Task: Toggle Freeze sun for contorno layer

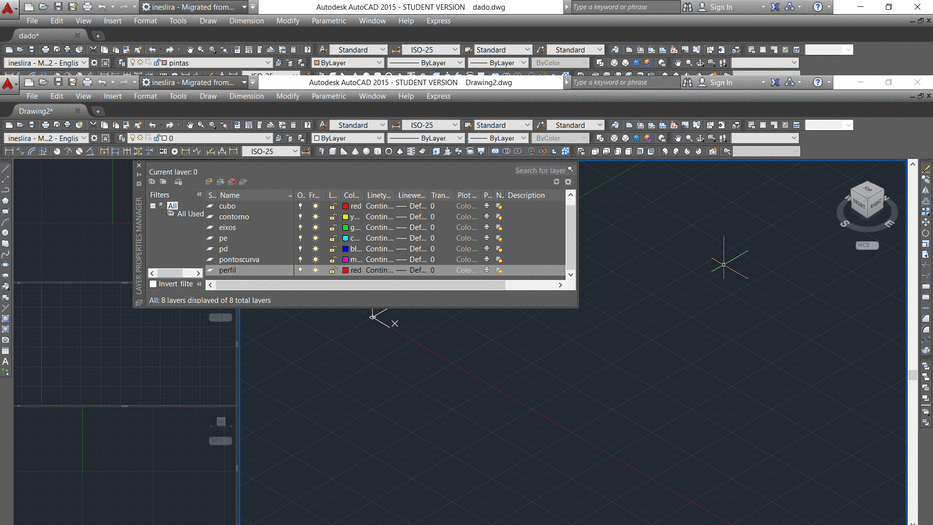Action: (x=315, y=217)
